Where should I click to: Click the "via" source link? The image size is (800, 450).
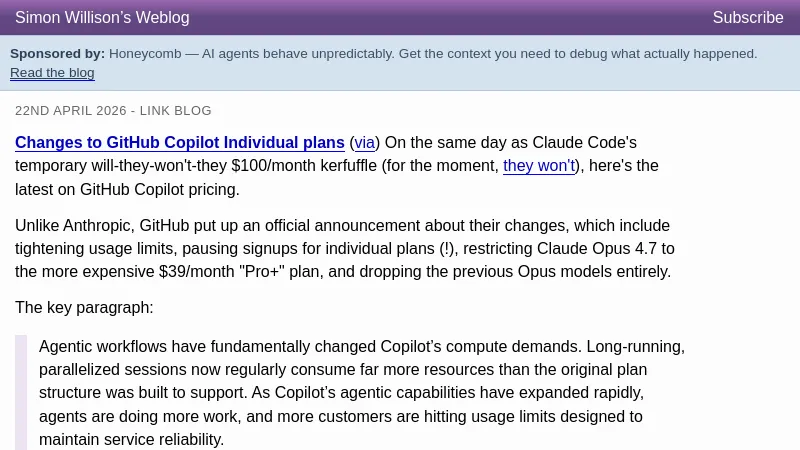[x=365, y=143]
